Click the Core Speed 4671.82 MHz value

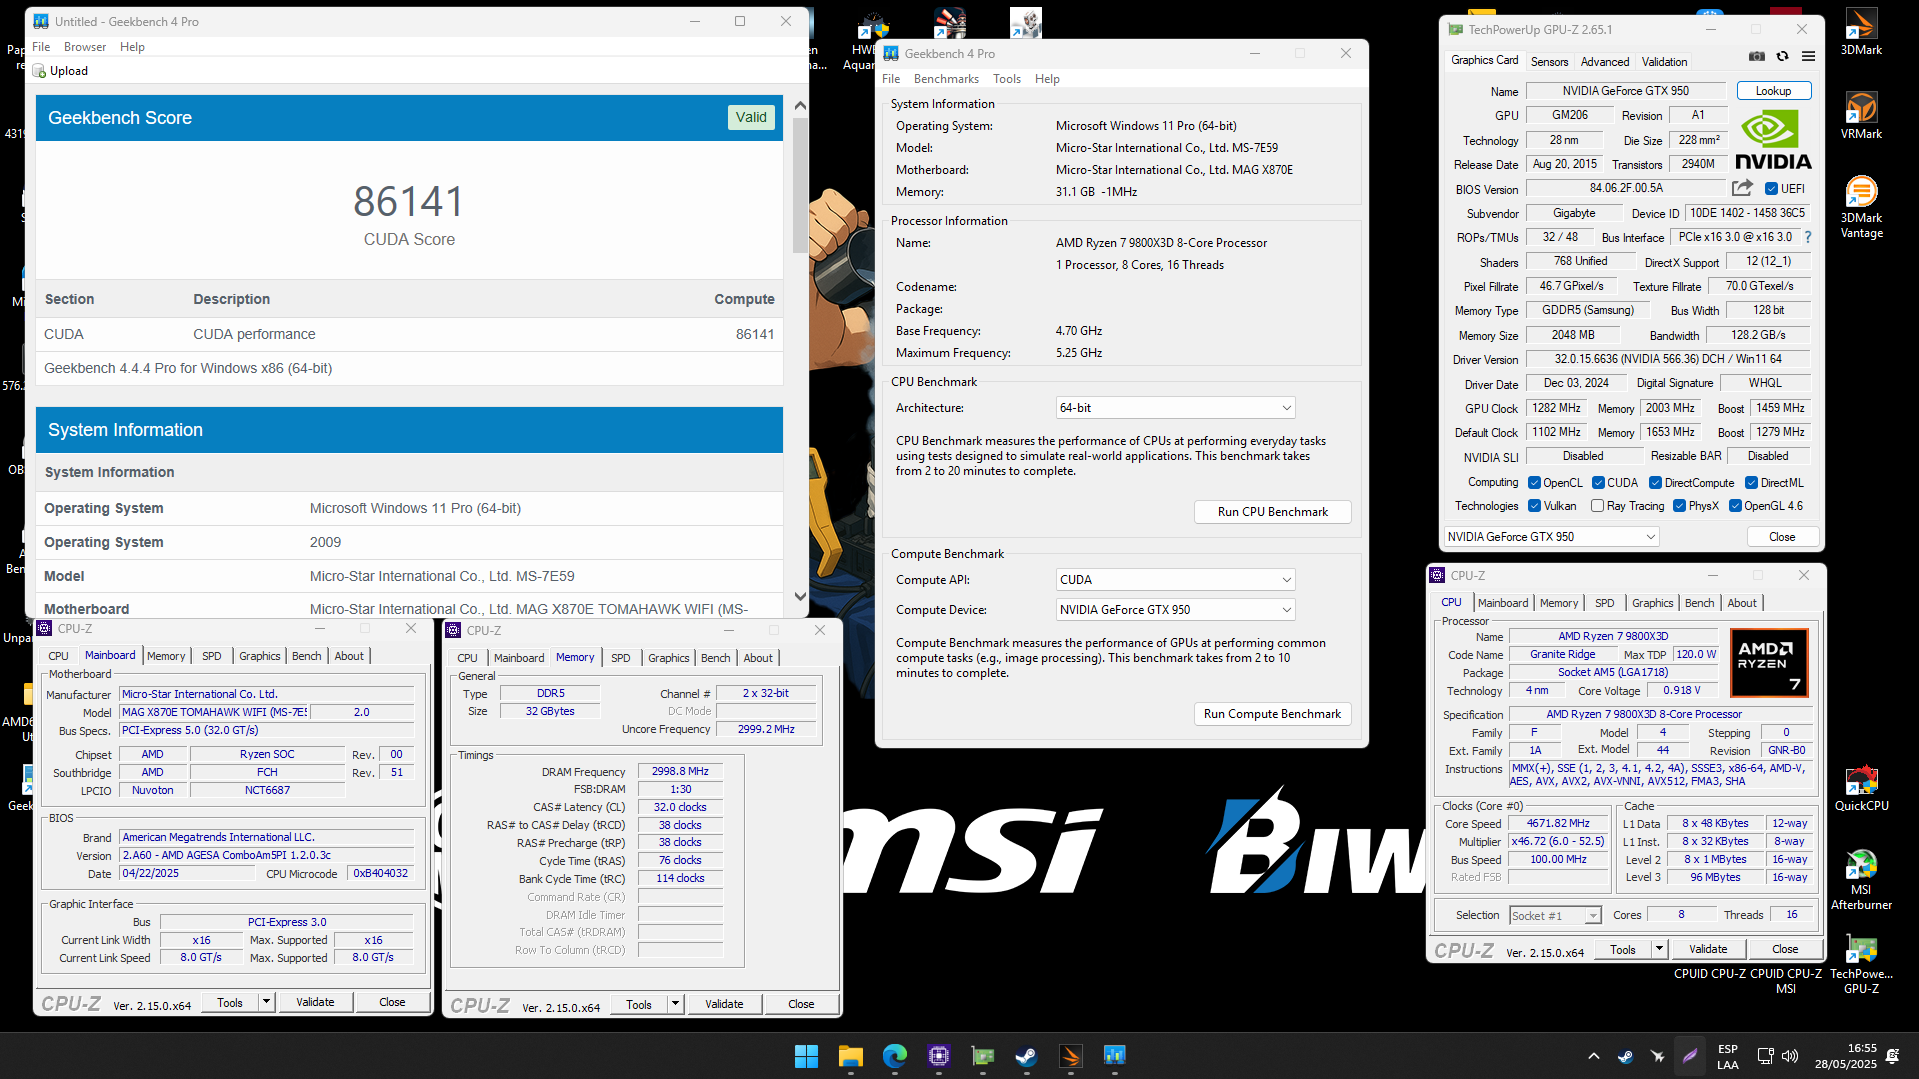[1558, 824]
